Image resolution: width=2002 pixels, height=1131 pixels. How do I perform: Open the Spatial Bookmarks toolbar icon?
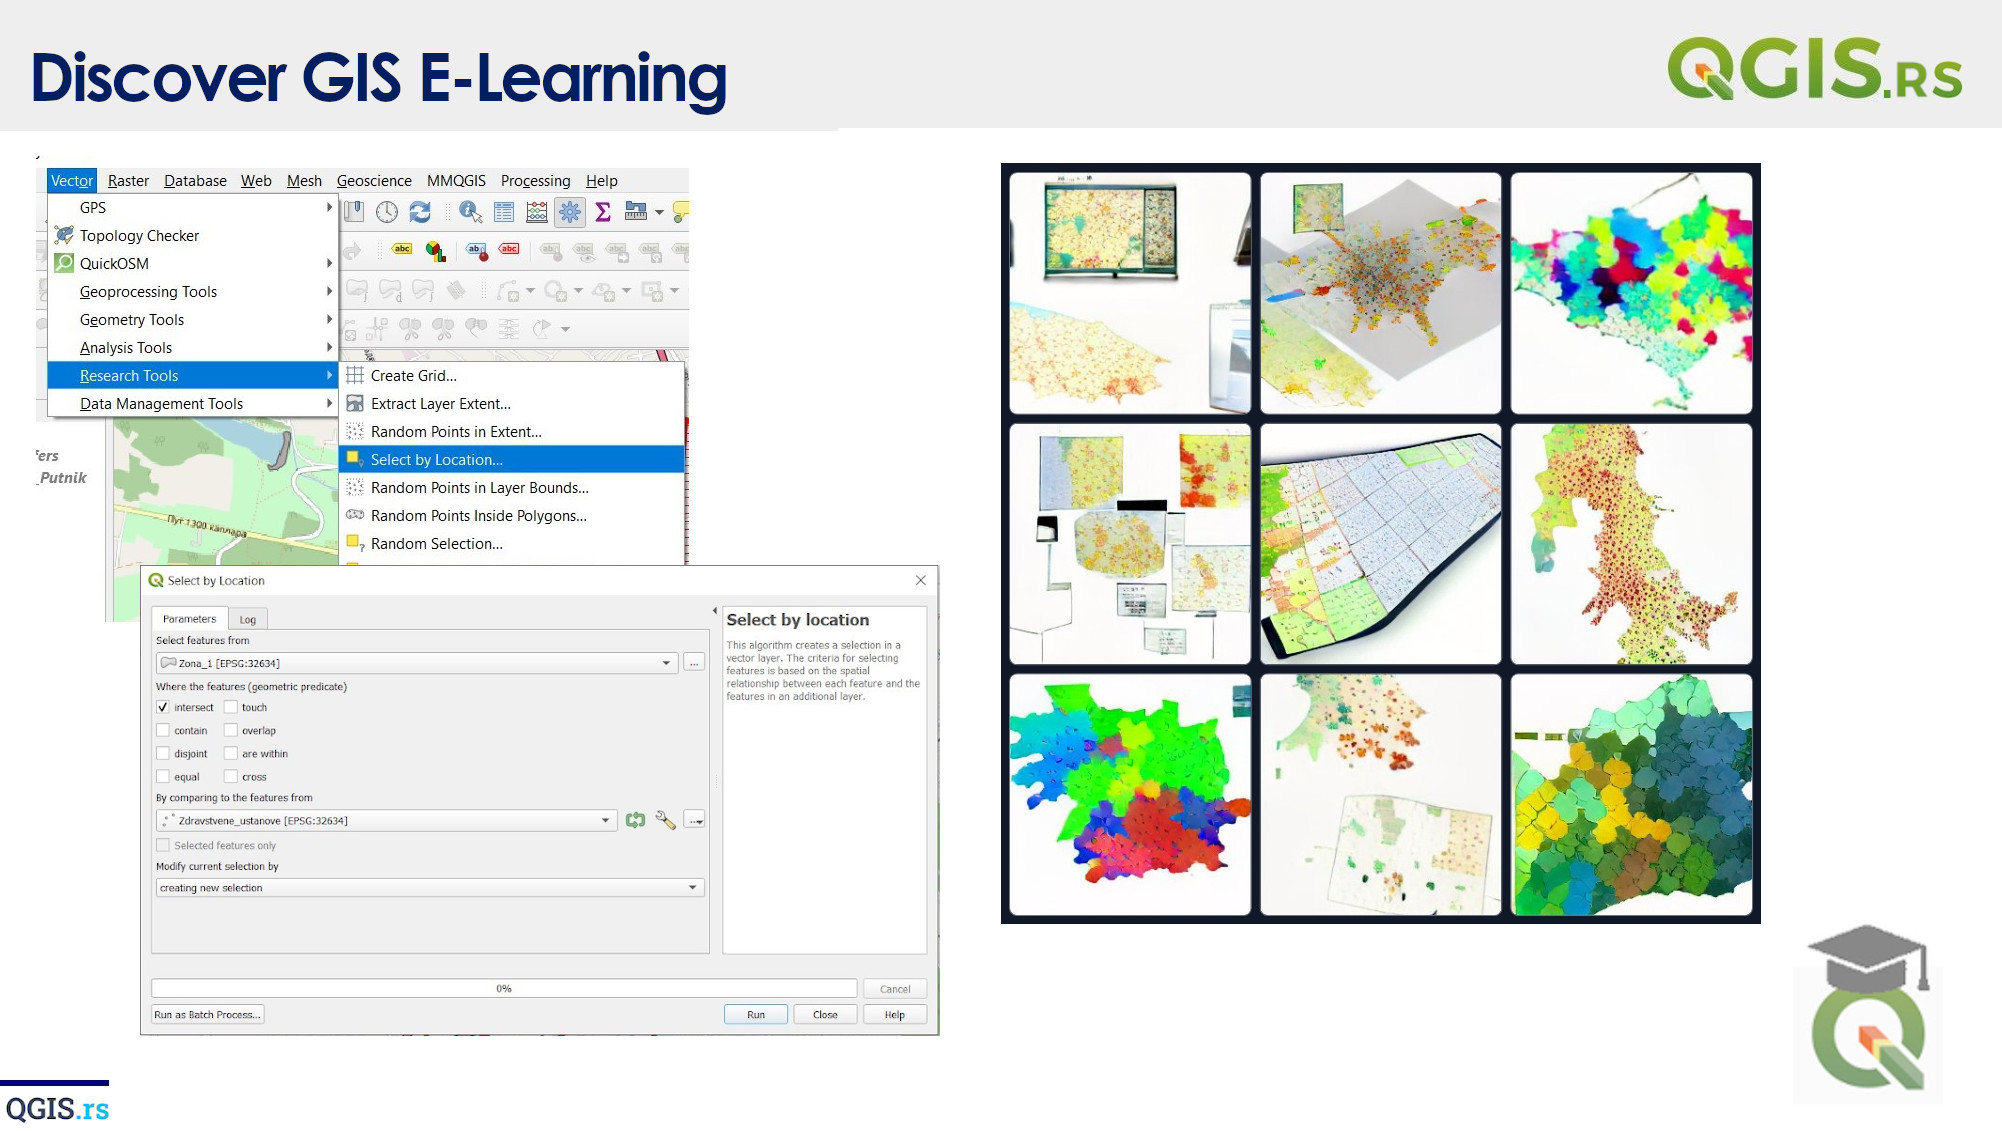(x=353, y=211)
